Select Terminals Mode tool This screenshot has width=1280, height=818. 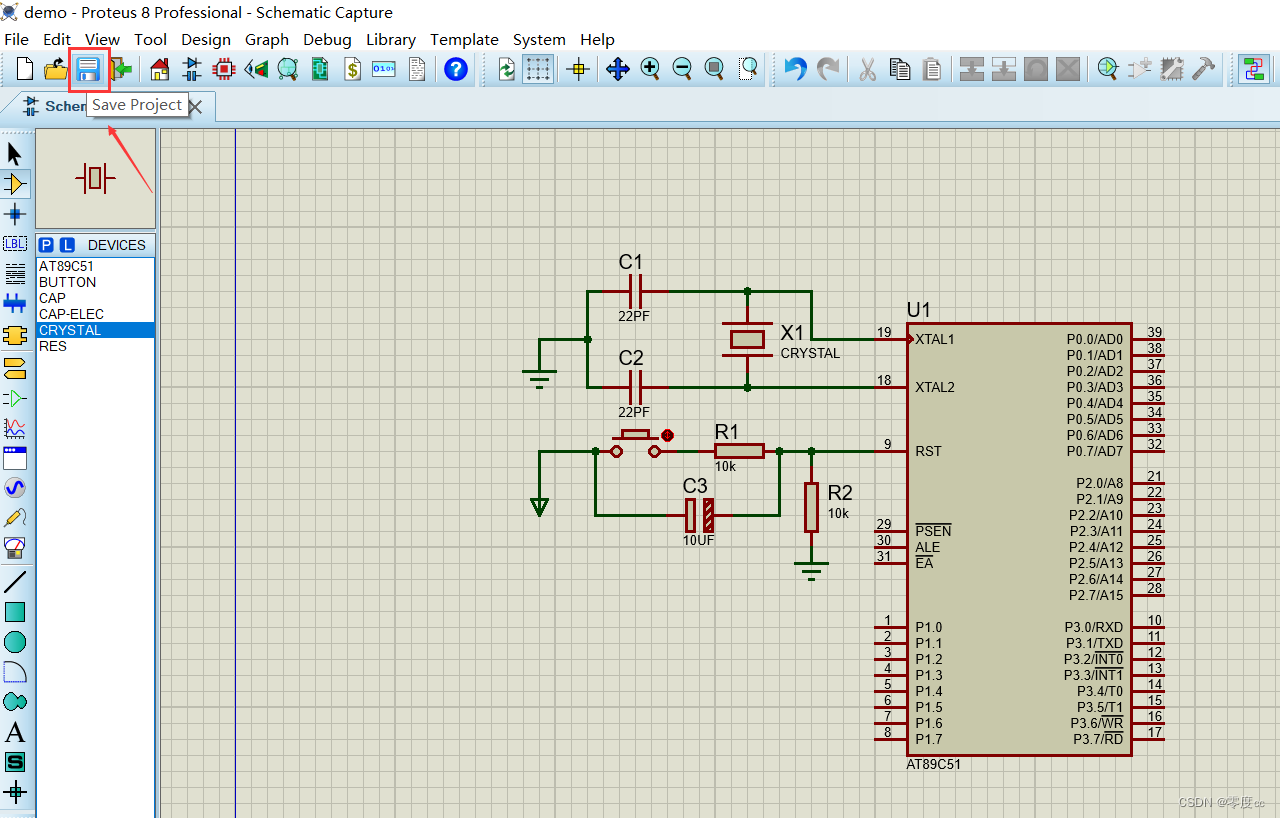pyautogui.click(x=15, y=367)
